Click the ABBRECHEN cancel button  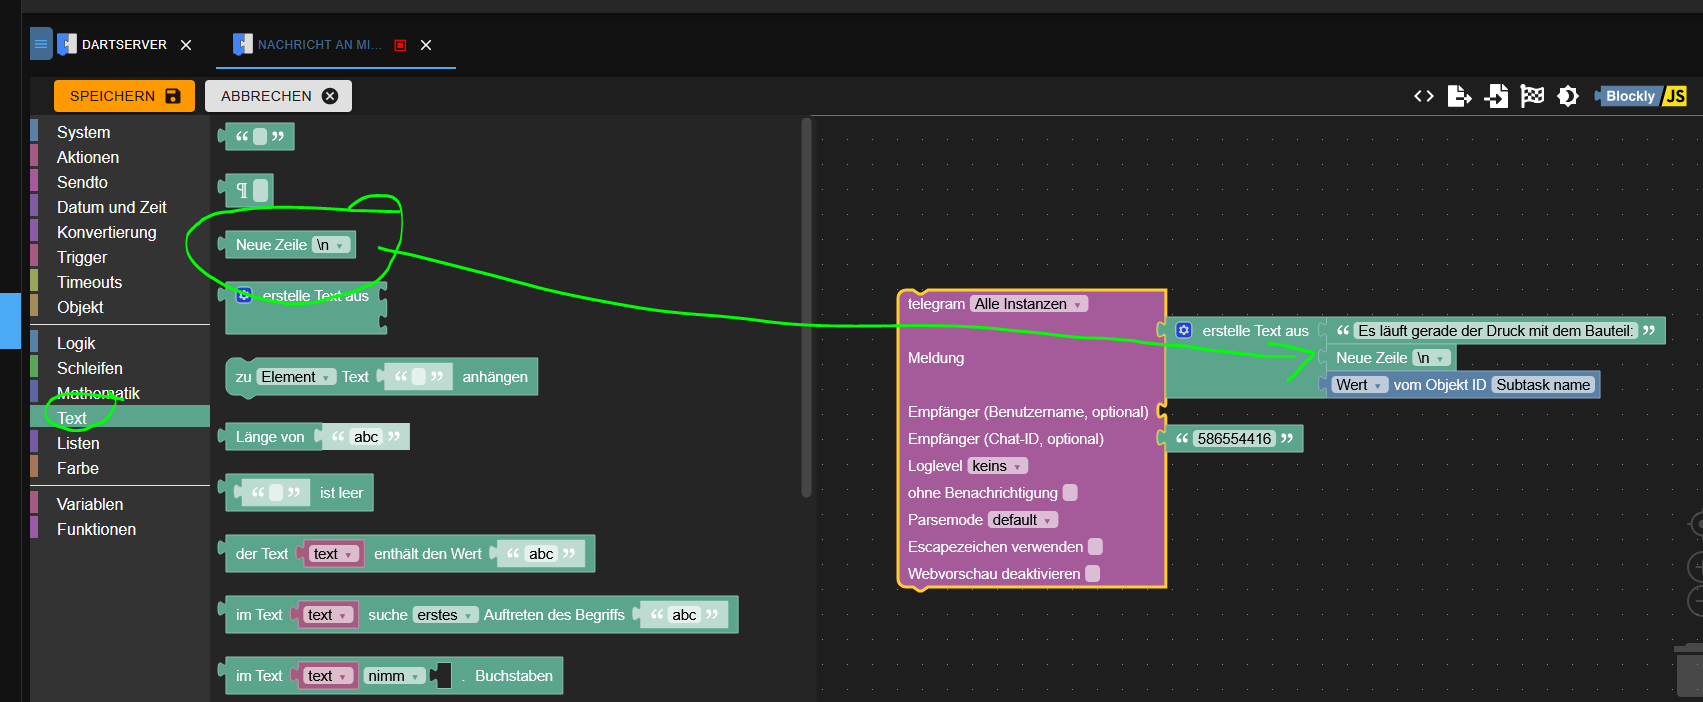[279, 96]
